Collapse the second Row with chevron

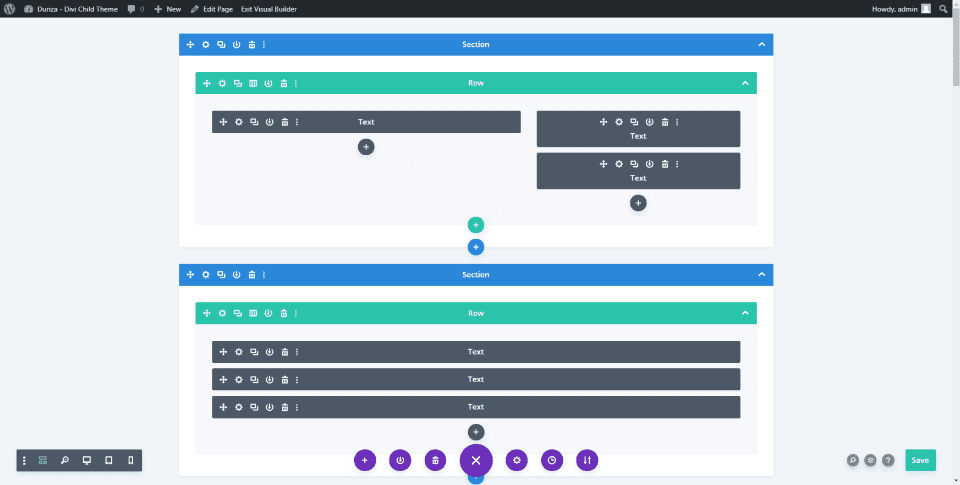pos(745,314)
